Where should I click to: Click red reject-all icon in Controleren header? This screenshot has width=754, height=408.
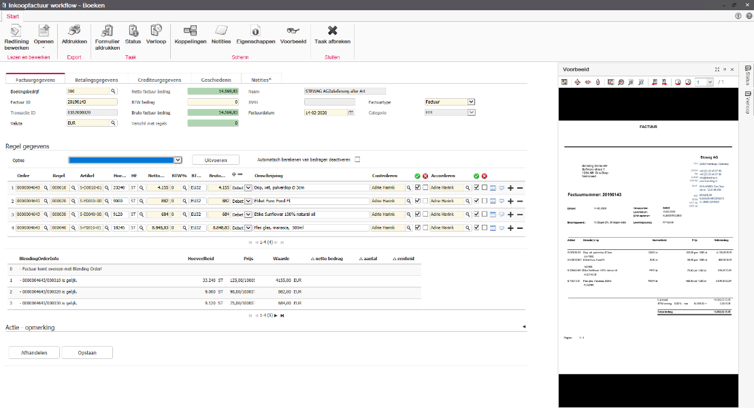pyautogui.click(x=425, y=176)
